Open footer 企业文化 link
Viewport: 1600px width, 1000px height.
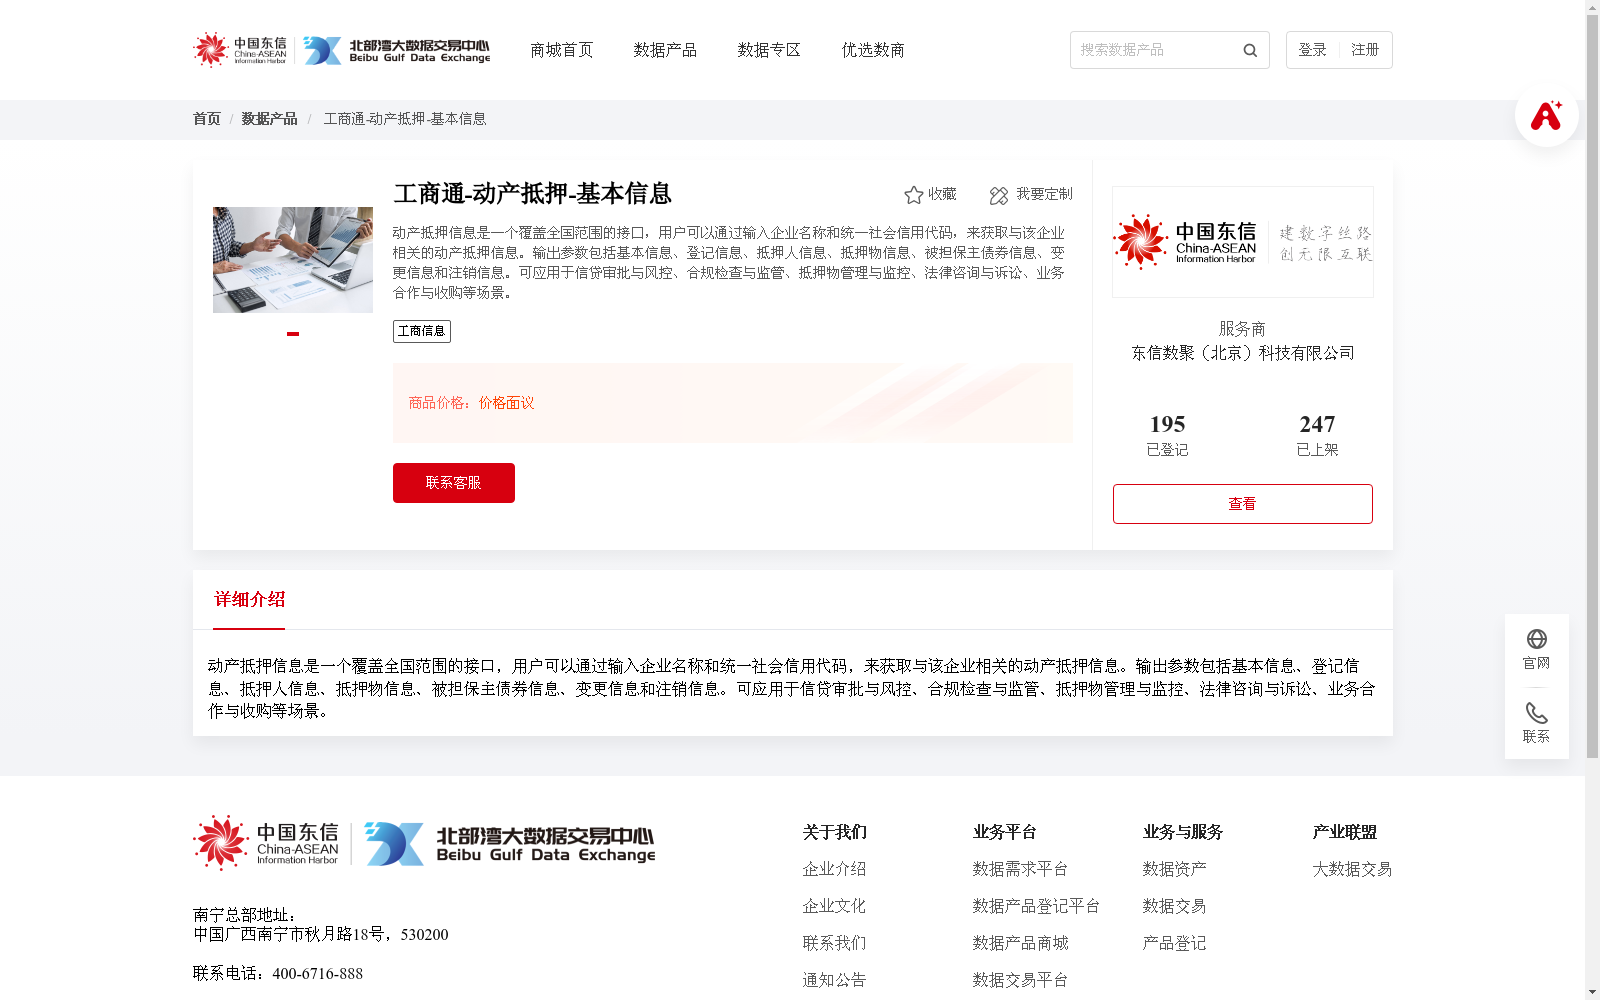(834, 906)
